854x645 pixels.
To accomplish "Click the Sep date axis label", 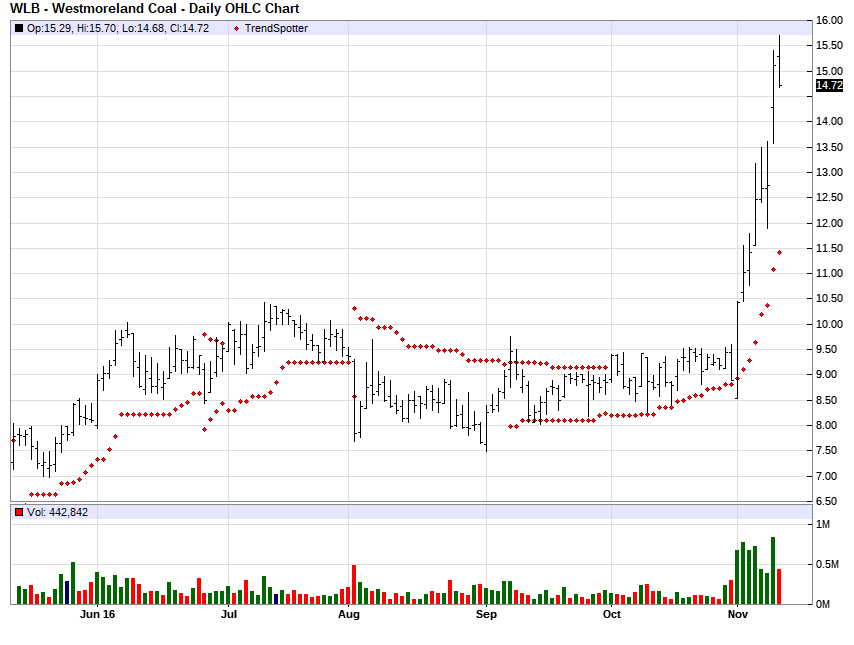I will coord(486,614).
